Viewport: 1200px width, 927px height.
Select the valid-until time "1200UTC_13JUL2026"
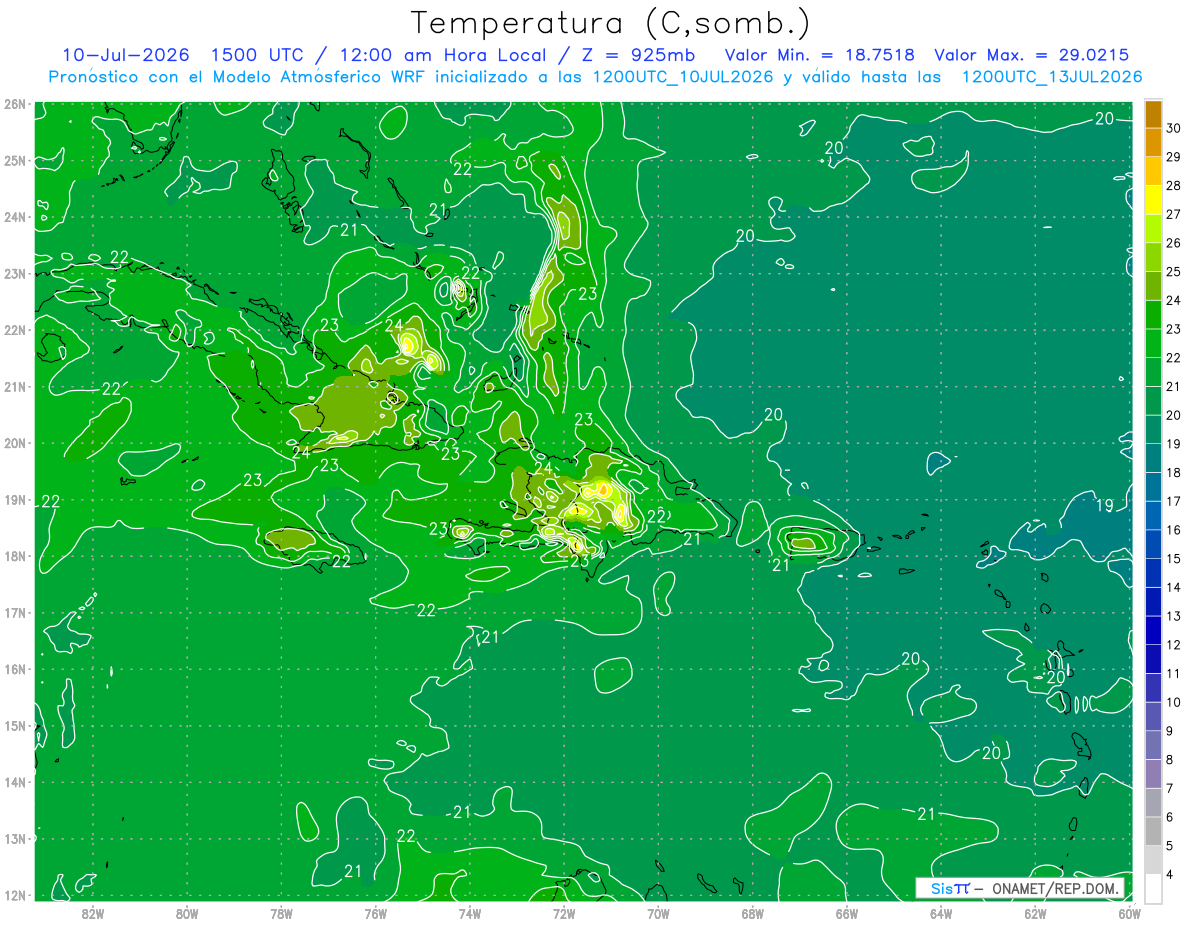1052,77
